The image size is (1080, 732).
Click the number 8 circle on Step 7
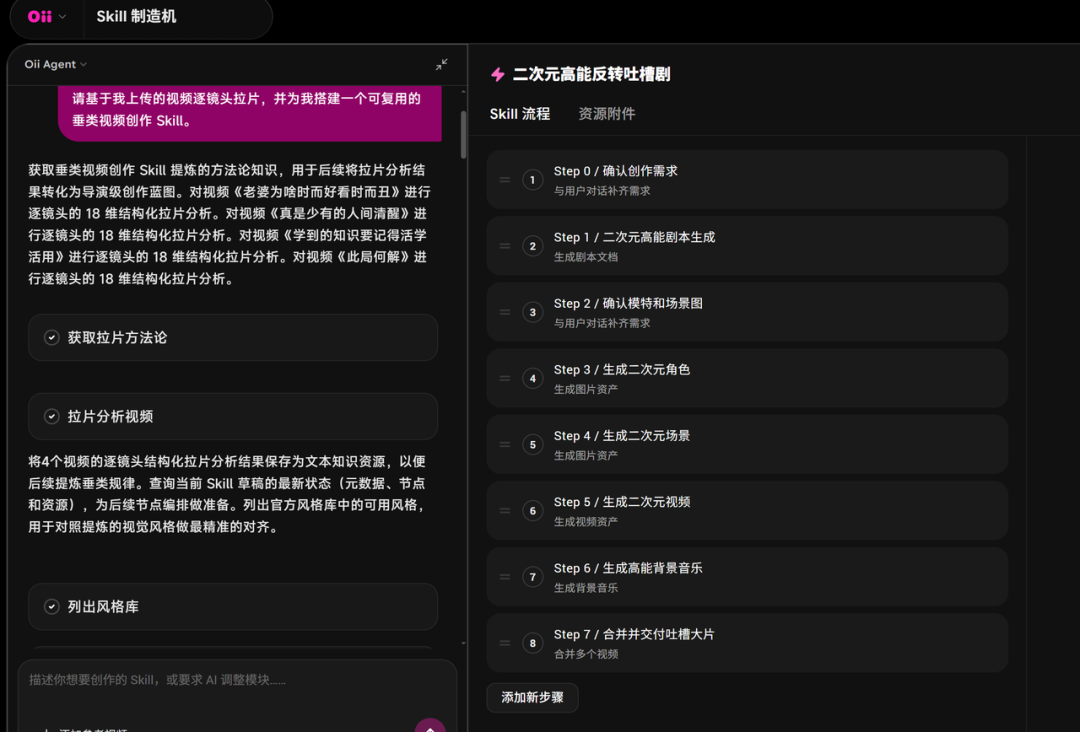532,642
